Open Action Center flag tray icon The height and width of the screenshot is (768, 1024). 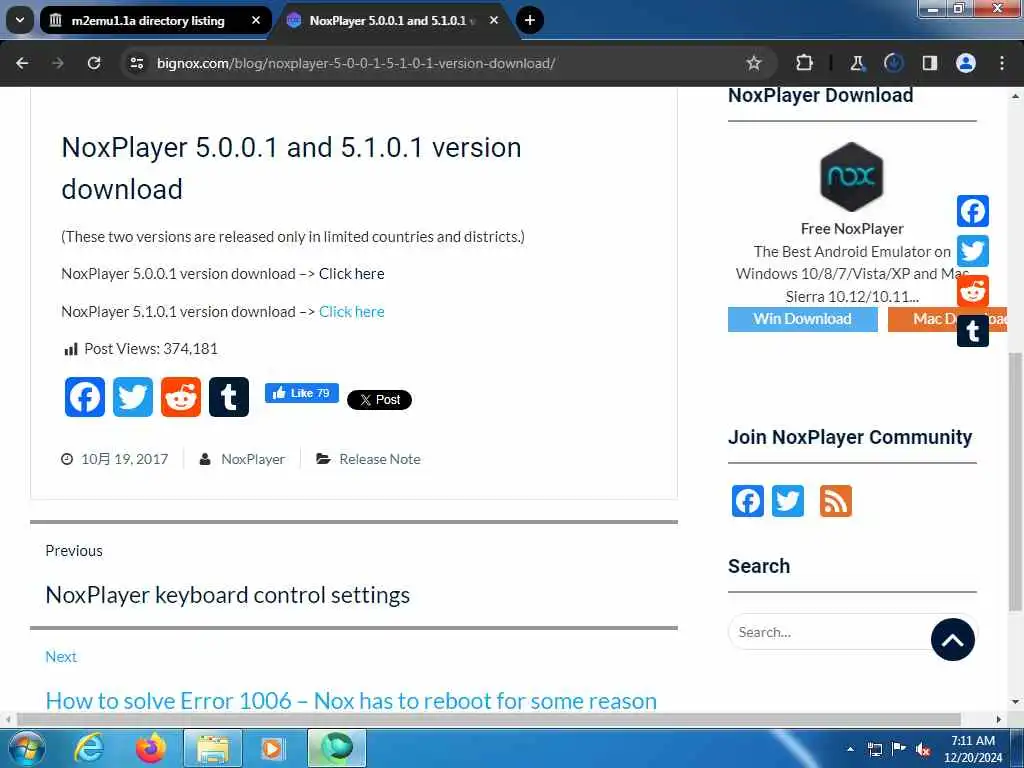pyautogui.click(x=899, y=749)
